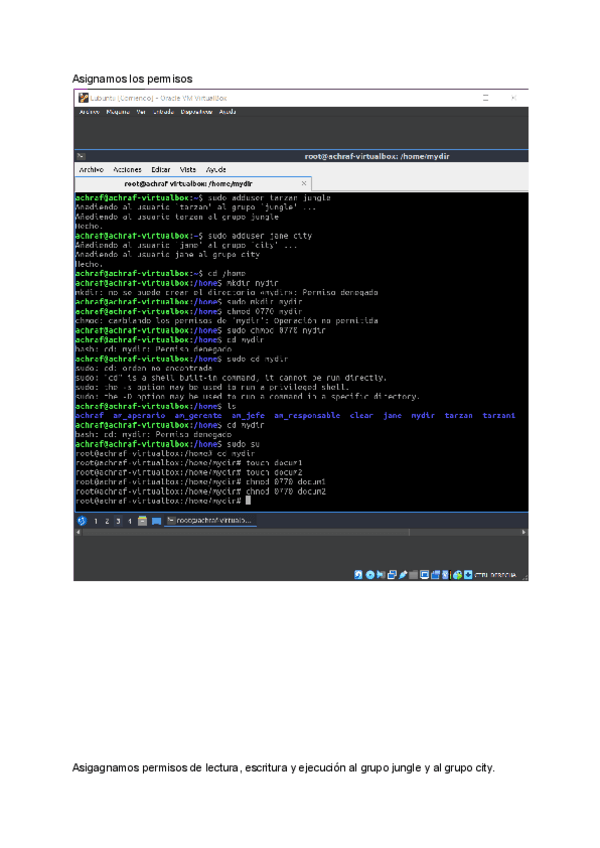This screenshot has width=600, height=848.
Task: Close the root@achraf-virtualbox terminal tab
Action: 304,184
